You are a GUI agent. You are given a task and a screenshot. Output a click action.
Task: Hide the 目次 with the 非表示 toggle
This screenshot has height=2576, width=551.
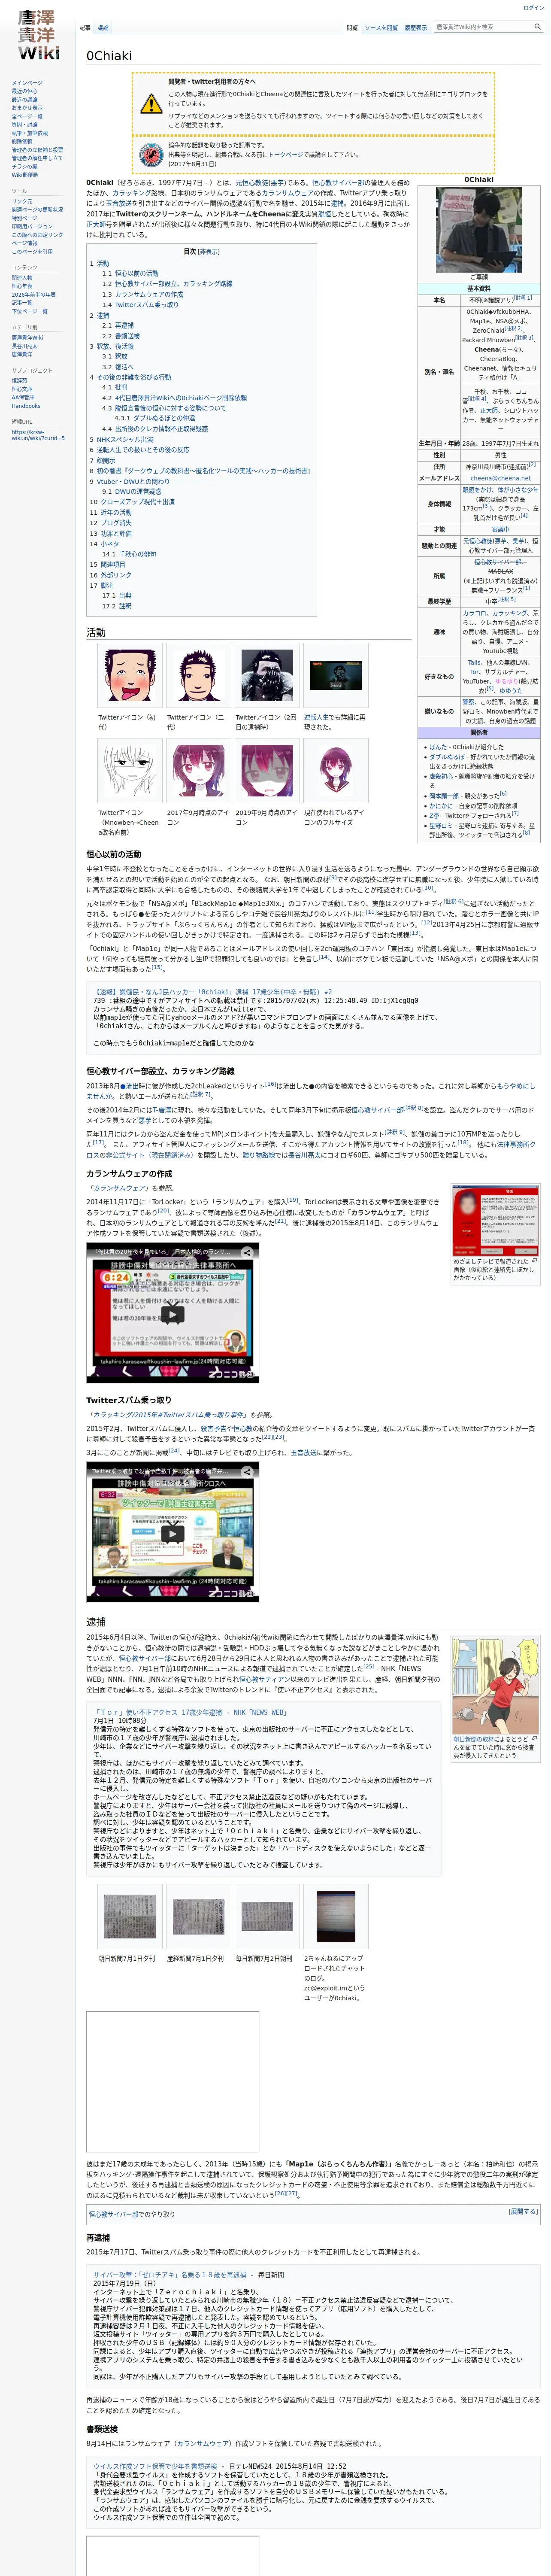[210, 252]
